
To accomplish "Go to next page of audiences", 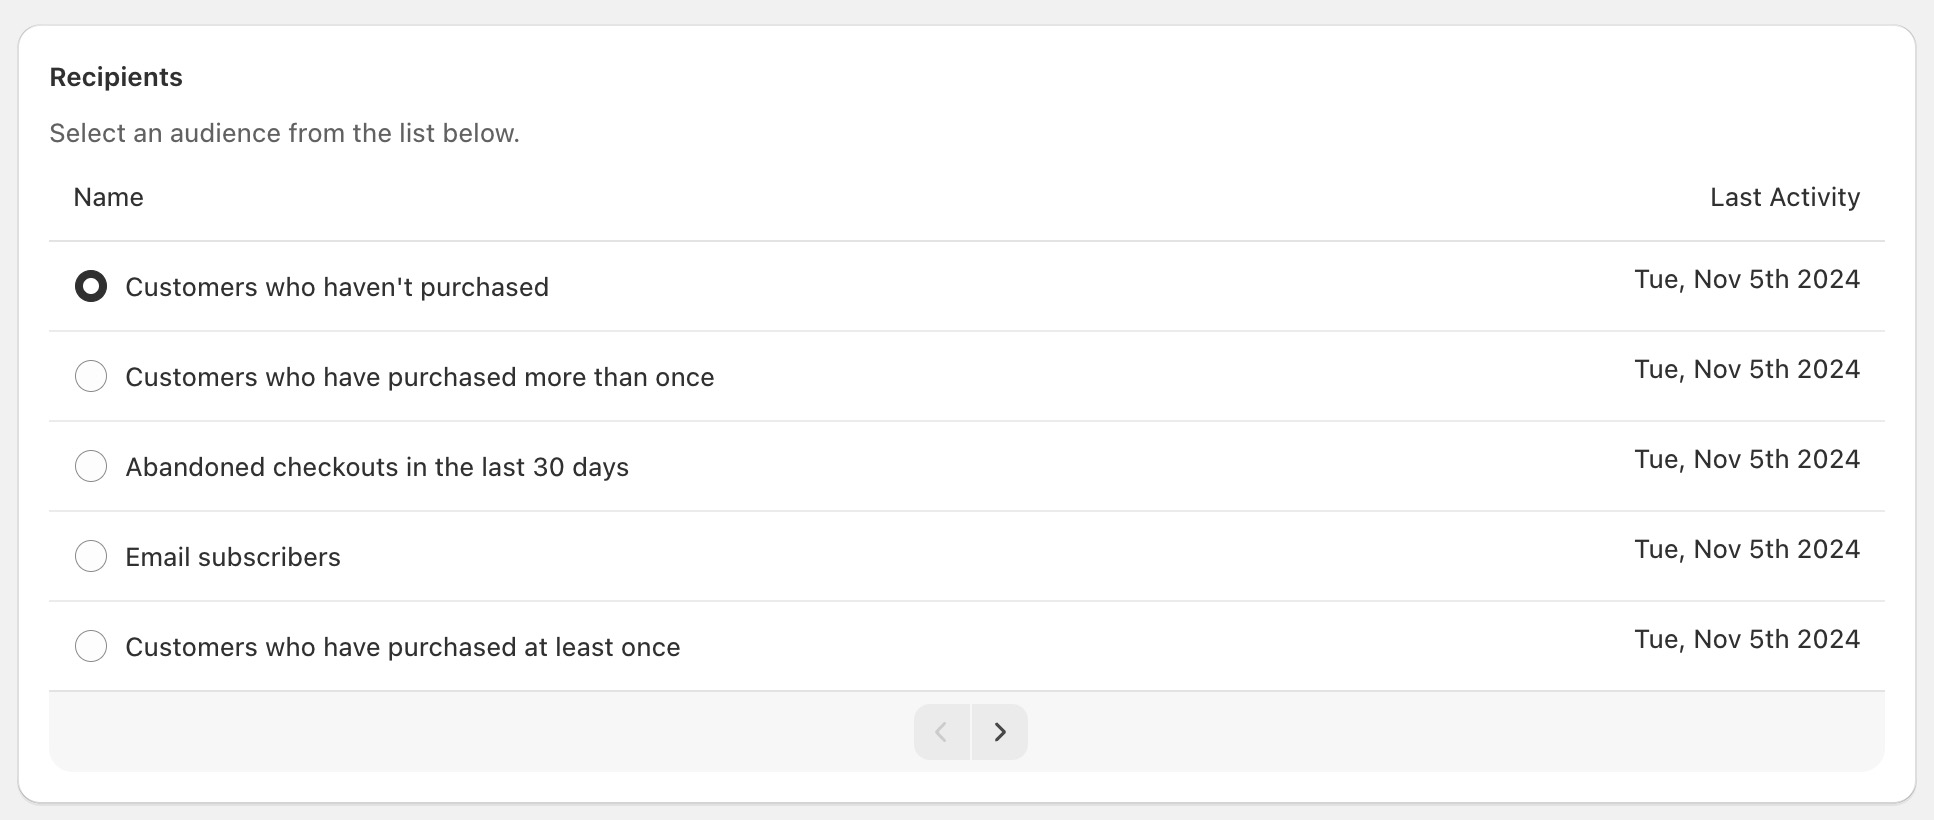I will 999,732.
